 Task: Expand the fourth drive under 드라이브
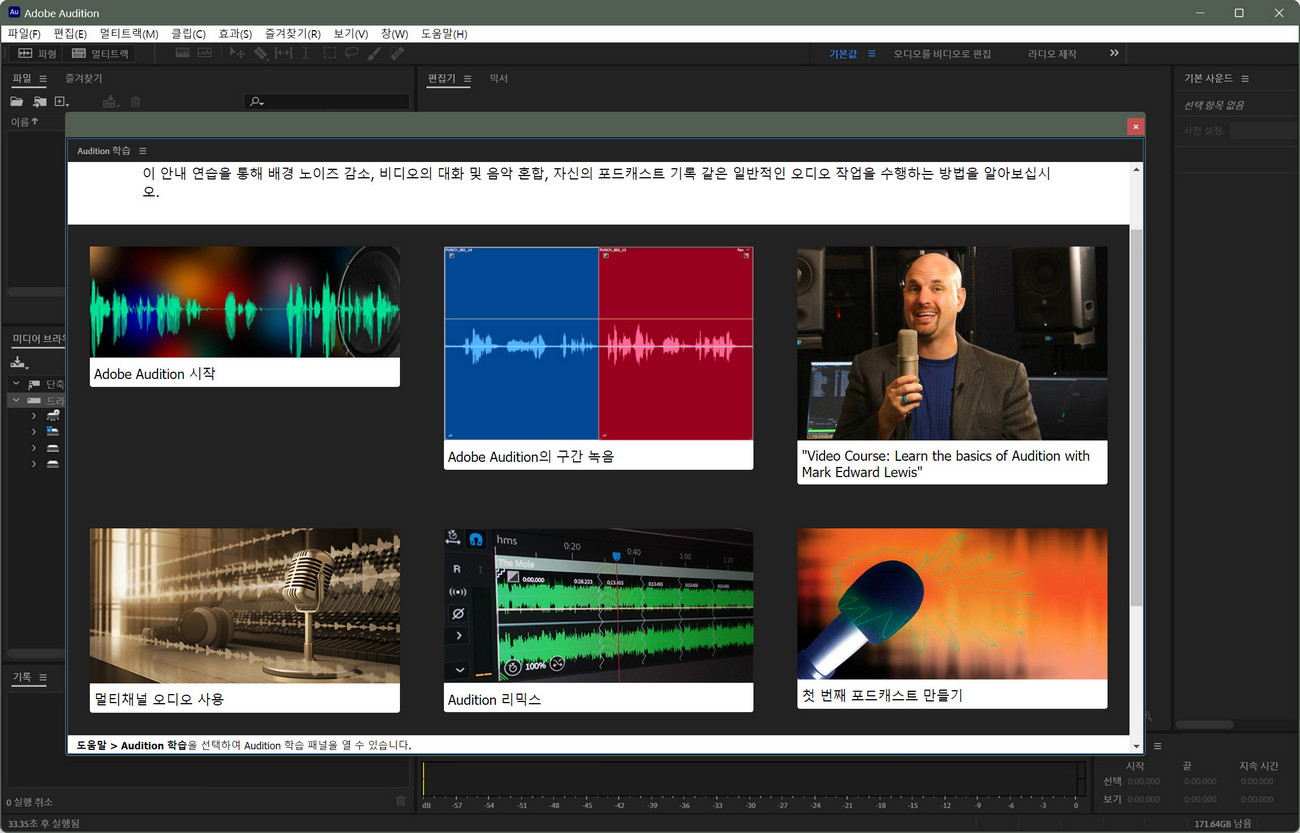[33, 464]
